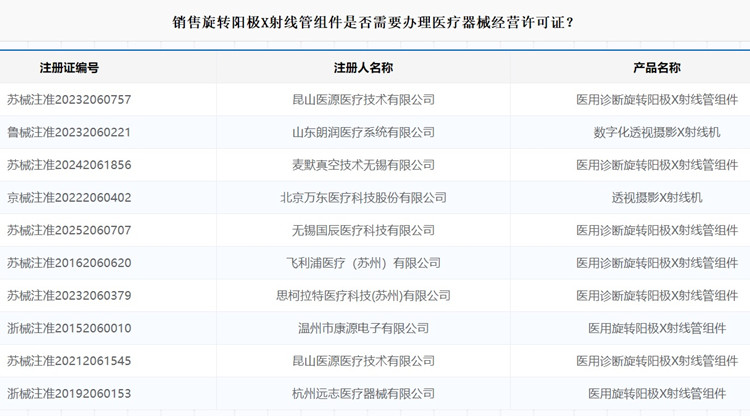Click registrant 飞利浦医疗（苏州）有限公司

coord(364,263)
